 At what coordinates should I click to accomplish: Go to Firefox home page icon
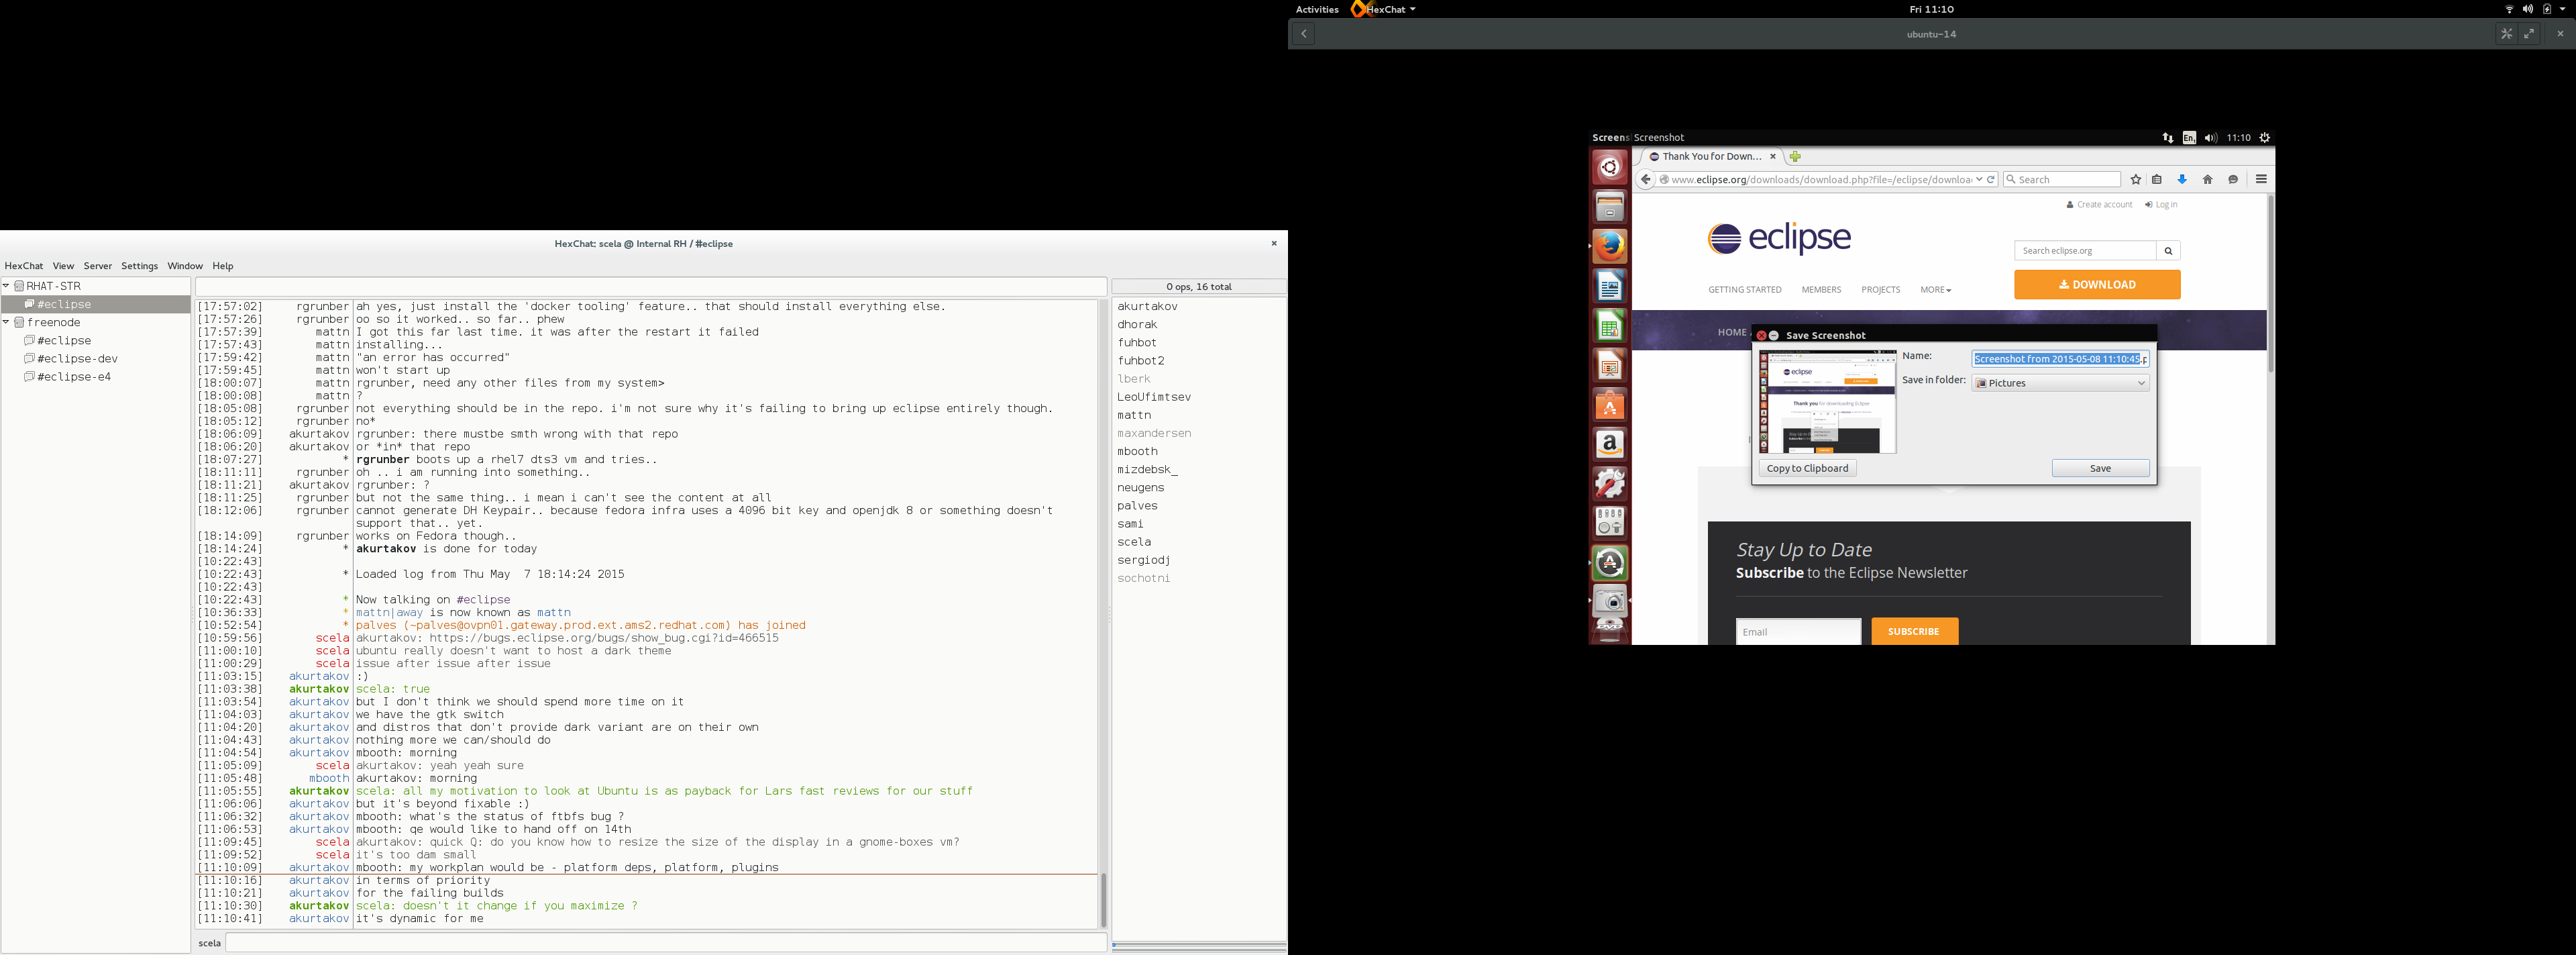coord(2208,180)
